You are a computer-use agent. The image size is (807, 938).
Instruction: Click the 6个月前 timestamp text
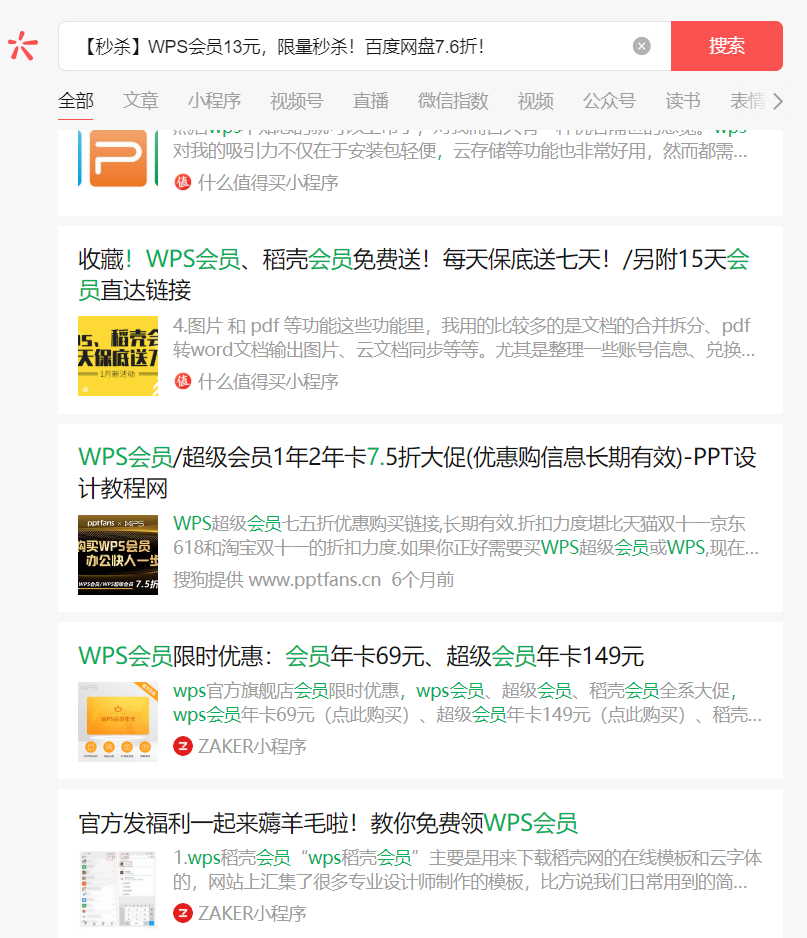click(422, 579)
